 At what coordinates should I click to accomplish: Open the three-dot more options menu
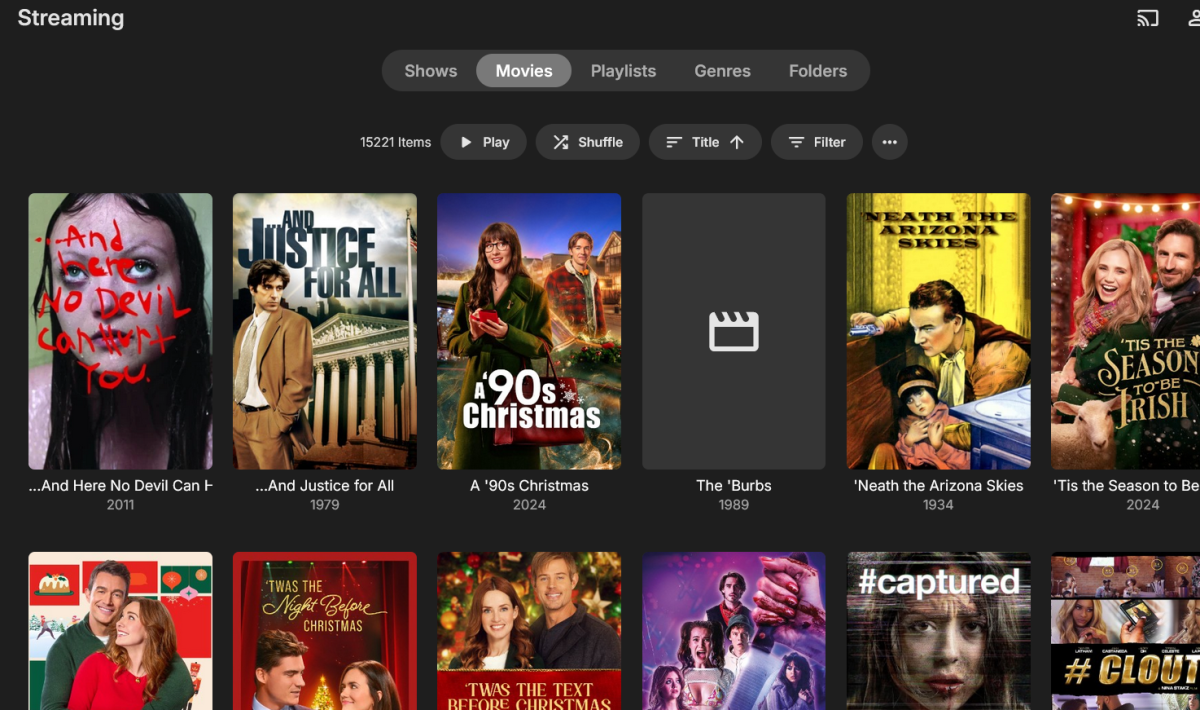coord(889,142)
